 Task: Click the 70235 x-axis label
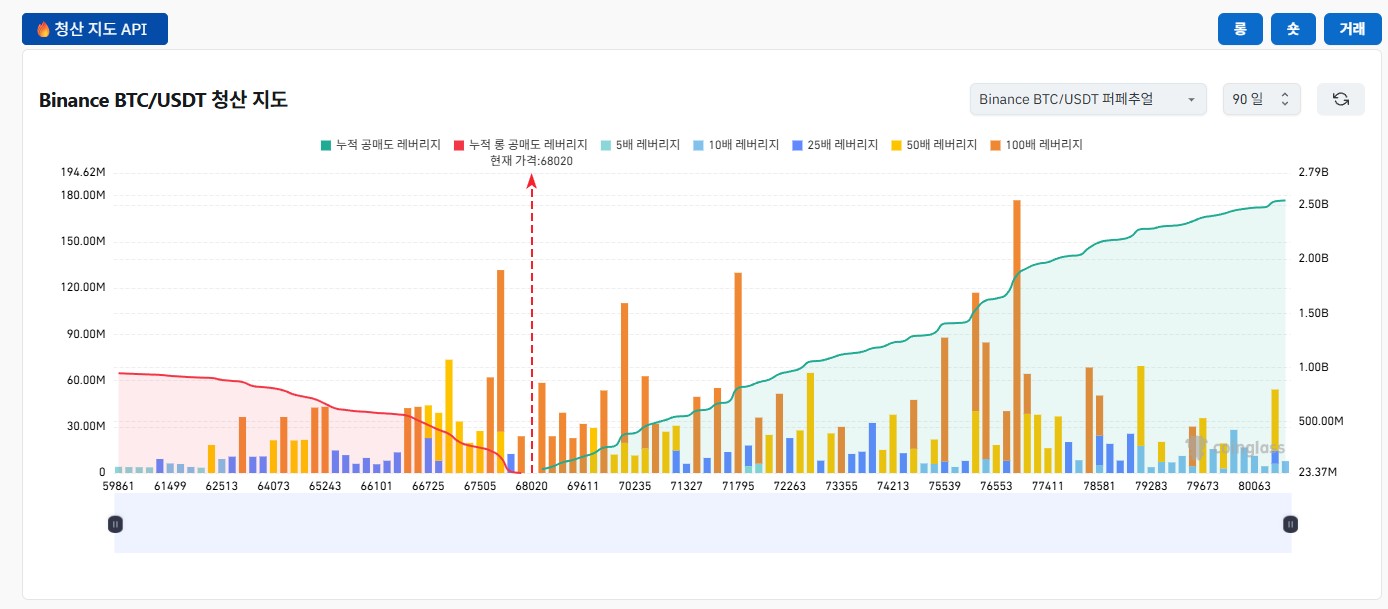tap(635, 486)
